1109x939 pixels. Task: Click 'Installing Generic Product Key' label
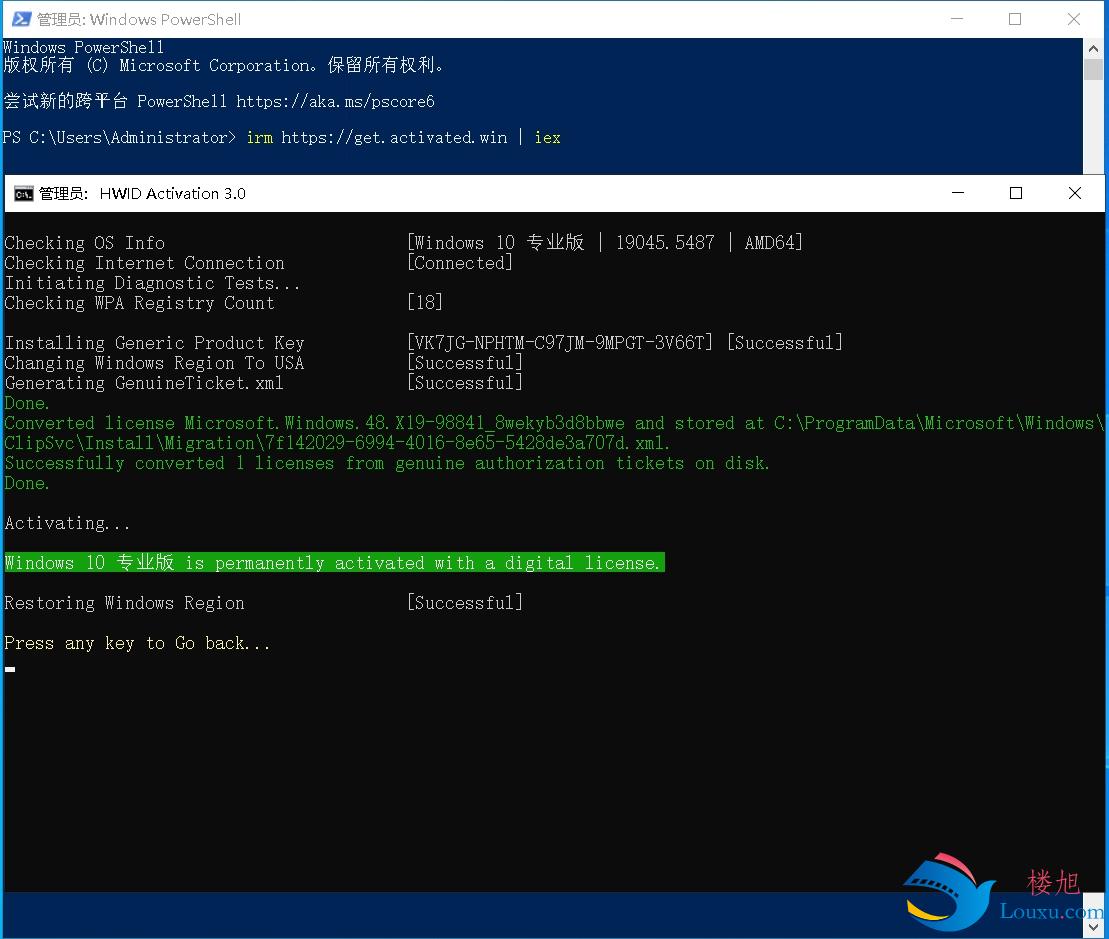click(154, 343)
